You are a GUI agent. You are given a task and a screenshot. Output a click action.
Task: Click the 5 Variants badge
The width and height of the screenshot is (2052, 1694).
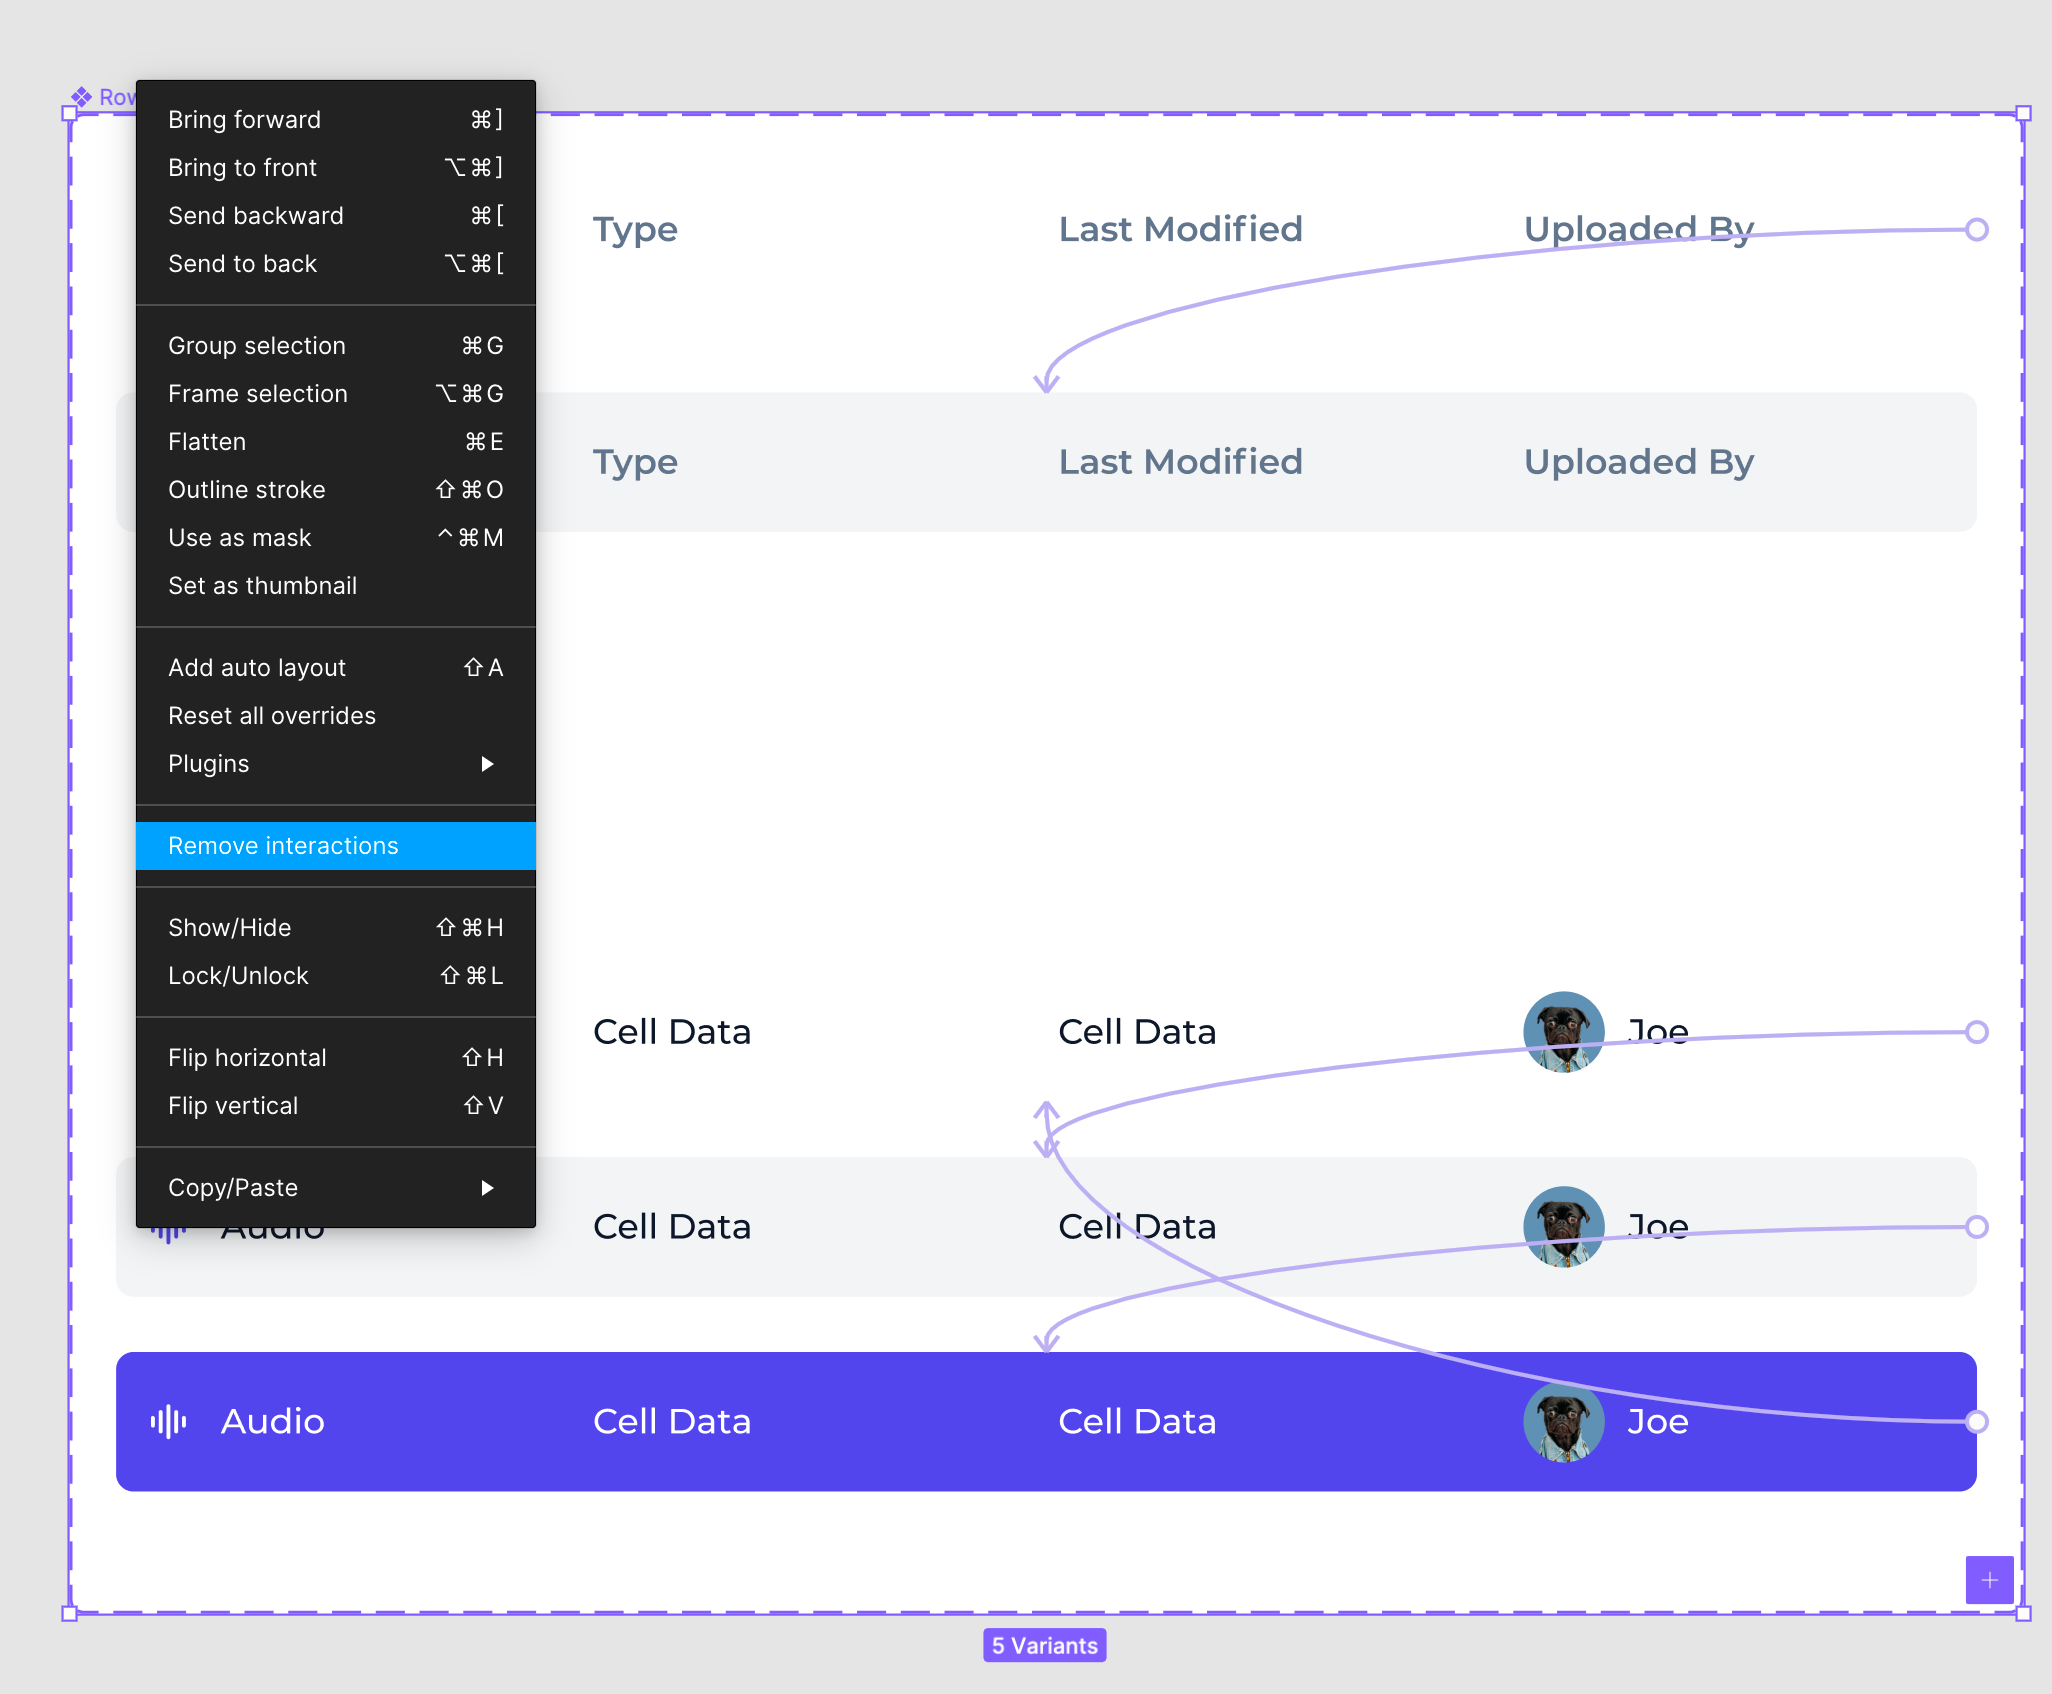pos(1044,1646)
